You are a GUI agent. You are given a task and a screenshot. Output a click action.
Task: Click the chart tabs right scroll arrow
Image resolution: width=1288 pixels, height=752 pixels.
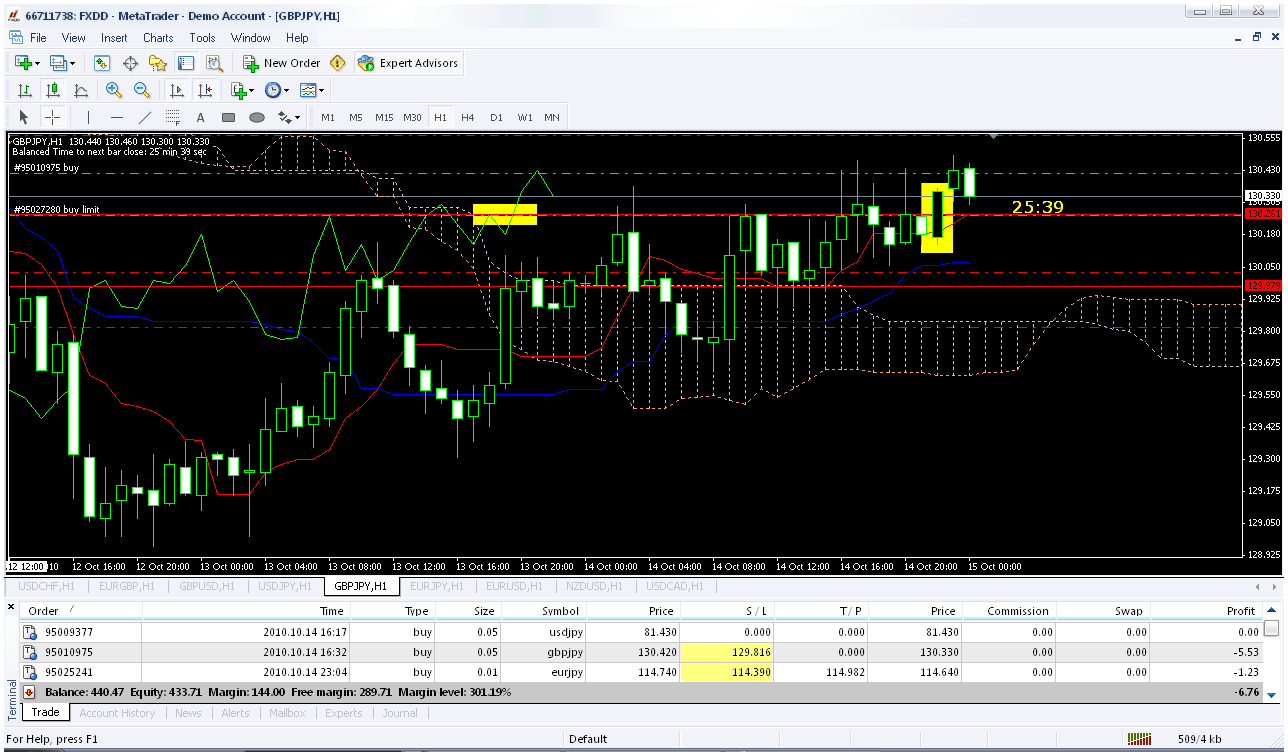pyautogui.click(x=1272, y=586)
